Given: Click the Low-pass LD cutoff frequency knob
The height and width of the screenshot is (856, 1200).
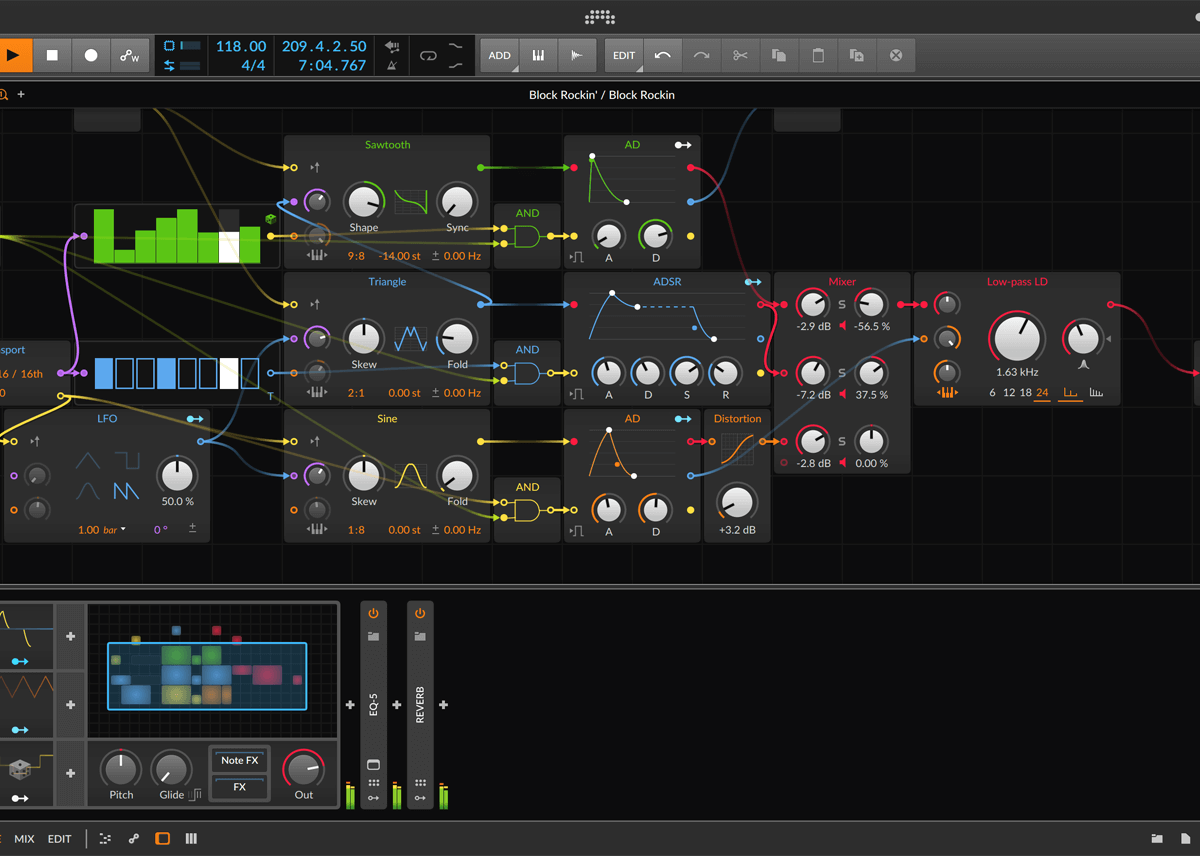Looking at the screenshot, I should tap(1017, 336).
